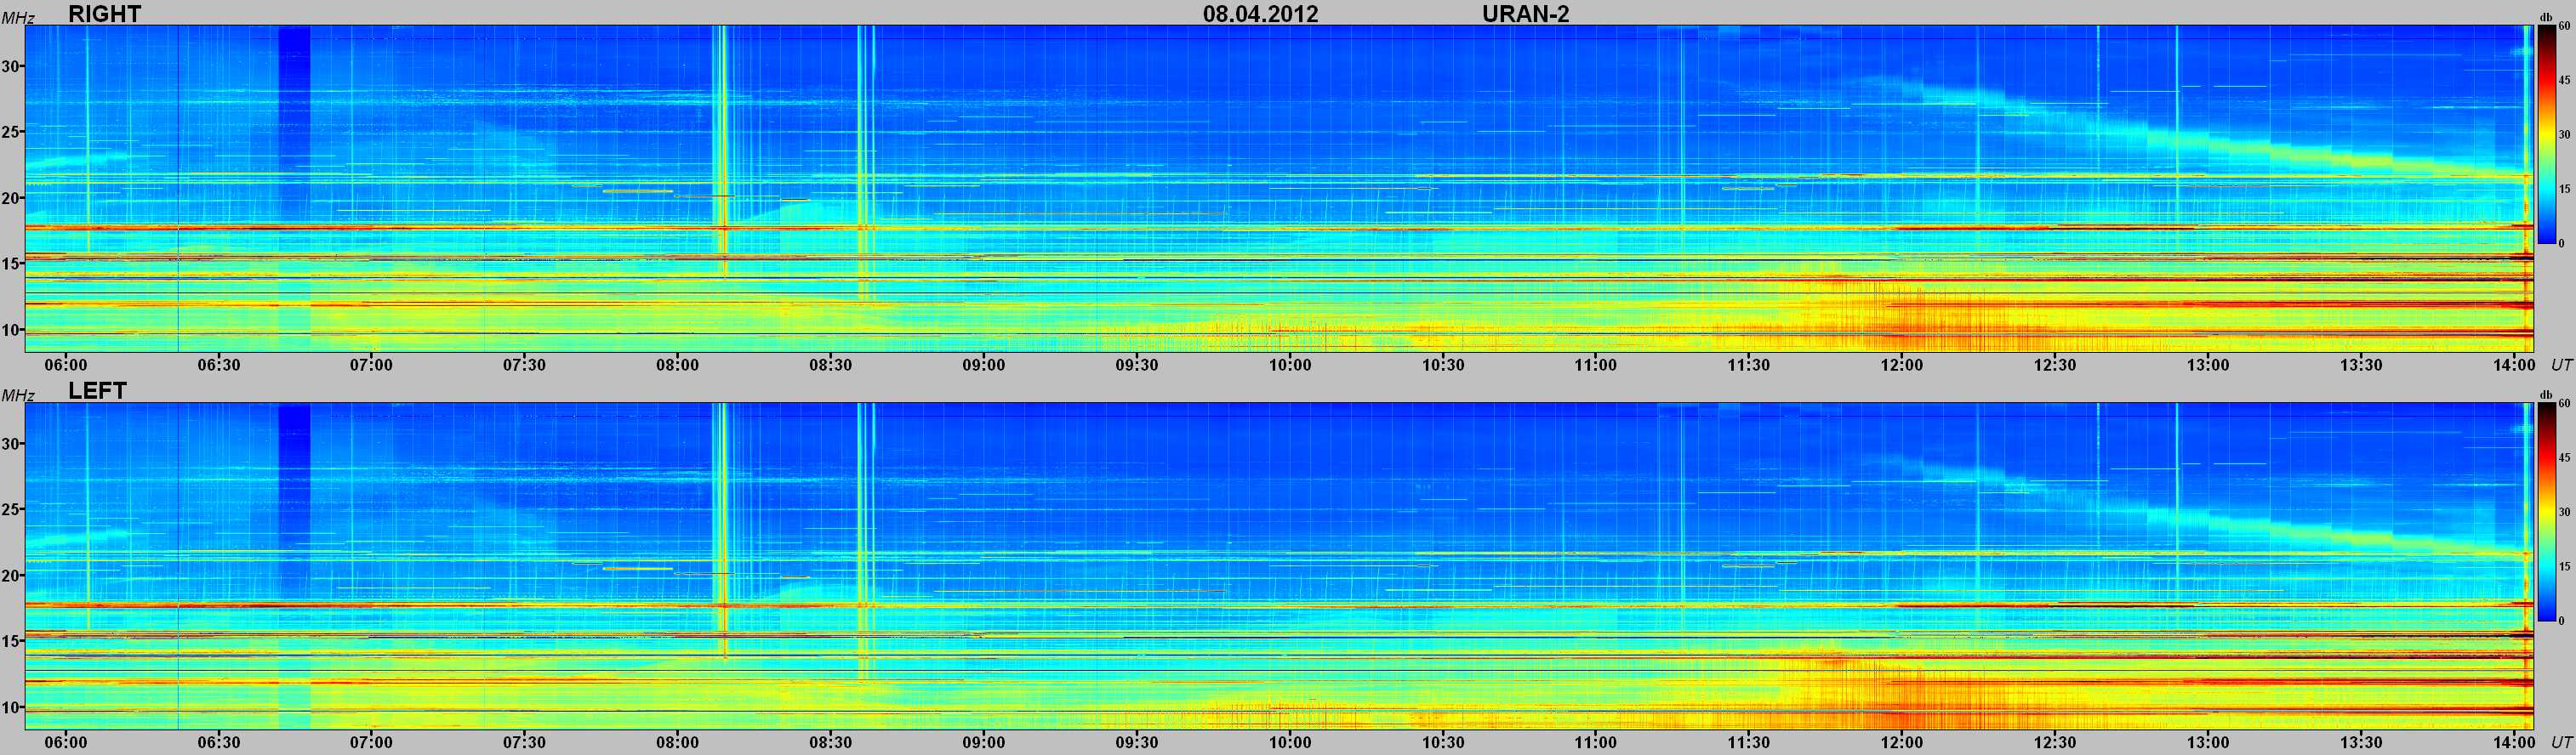This screenshot has height=755, width=2576.
Task: Click the 06:30 time label below the lower spectrogram
Action: [218, 742]
